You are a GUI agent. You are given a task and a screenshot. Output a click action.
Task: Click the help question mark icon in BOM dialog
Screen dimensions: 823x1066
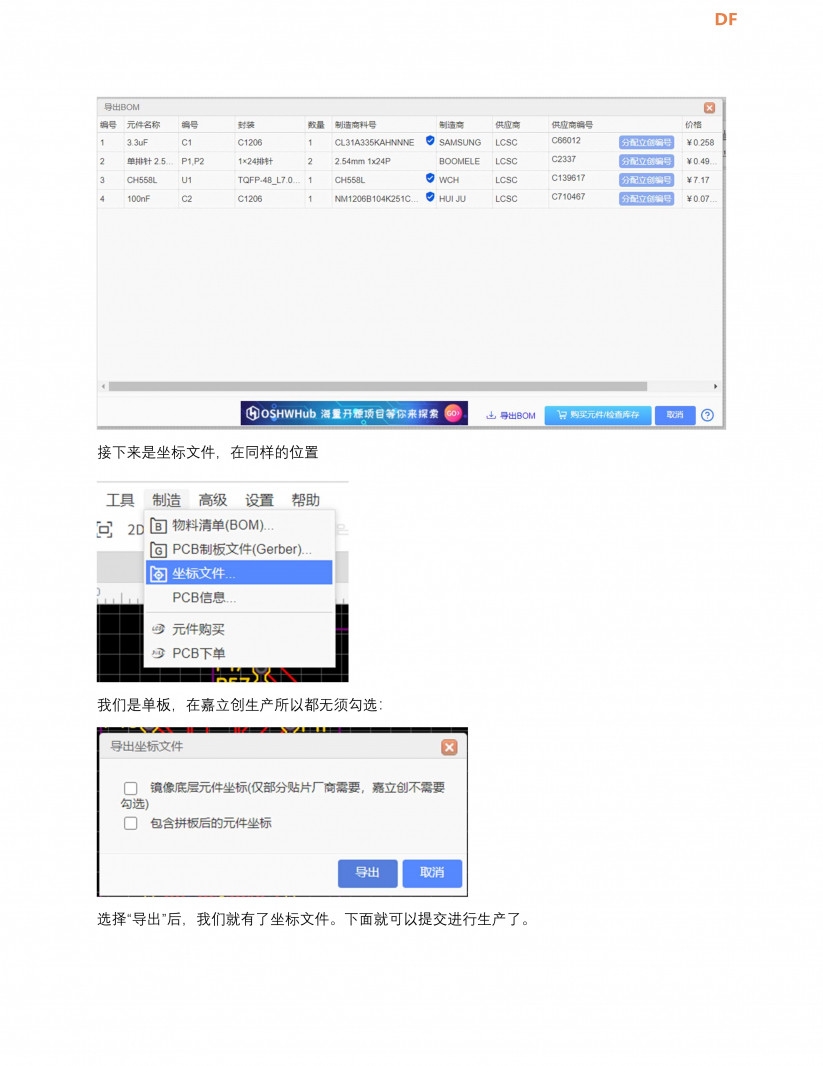pos(707,415)
